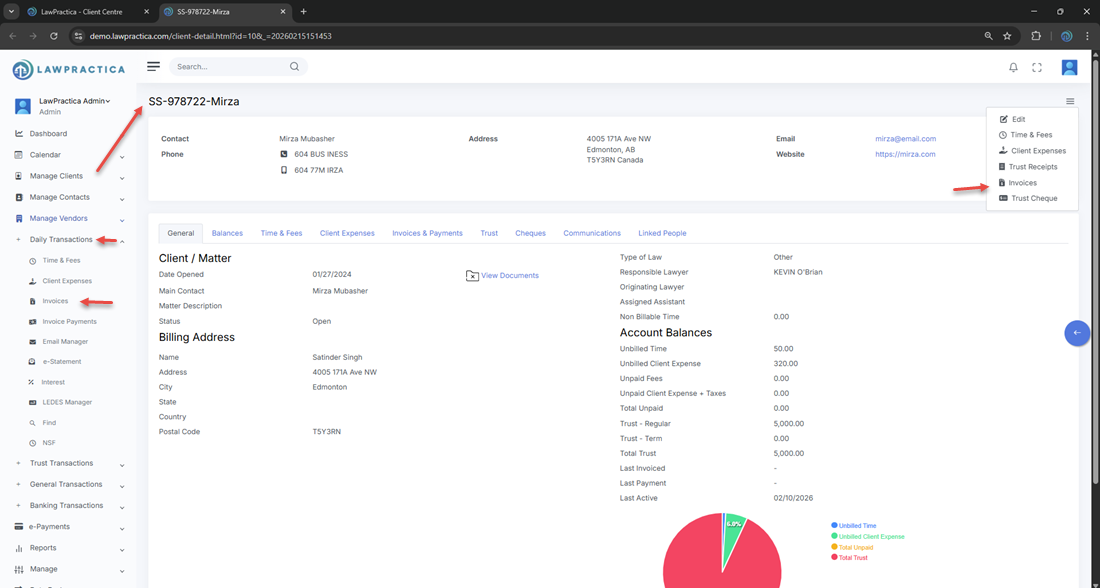Toggle Total Trust legend entry in chart
Image resolution: width=1100 pixels, height=588 pixels.
pos(853,557)
